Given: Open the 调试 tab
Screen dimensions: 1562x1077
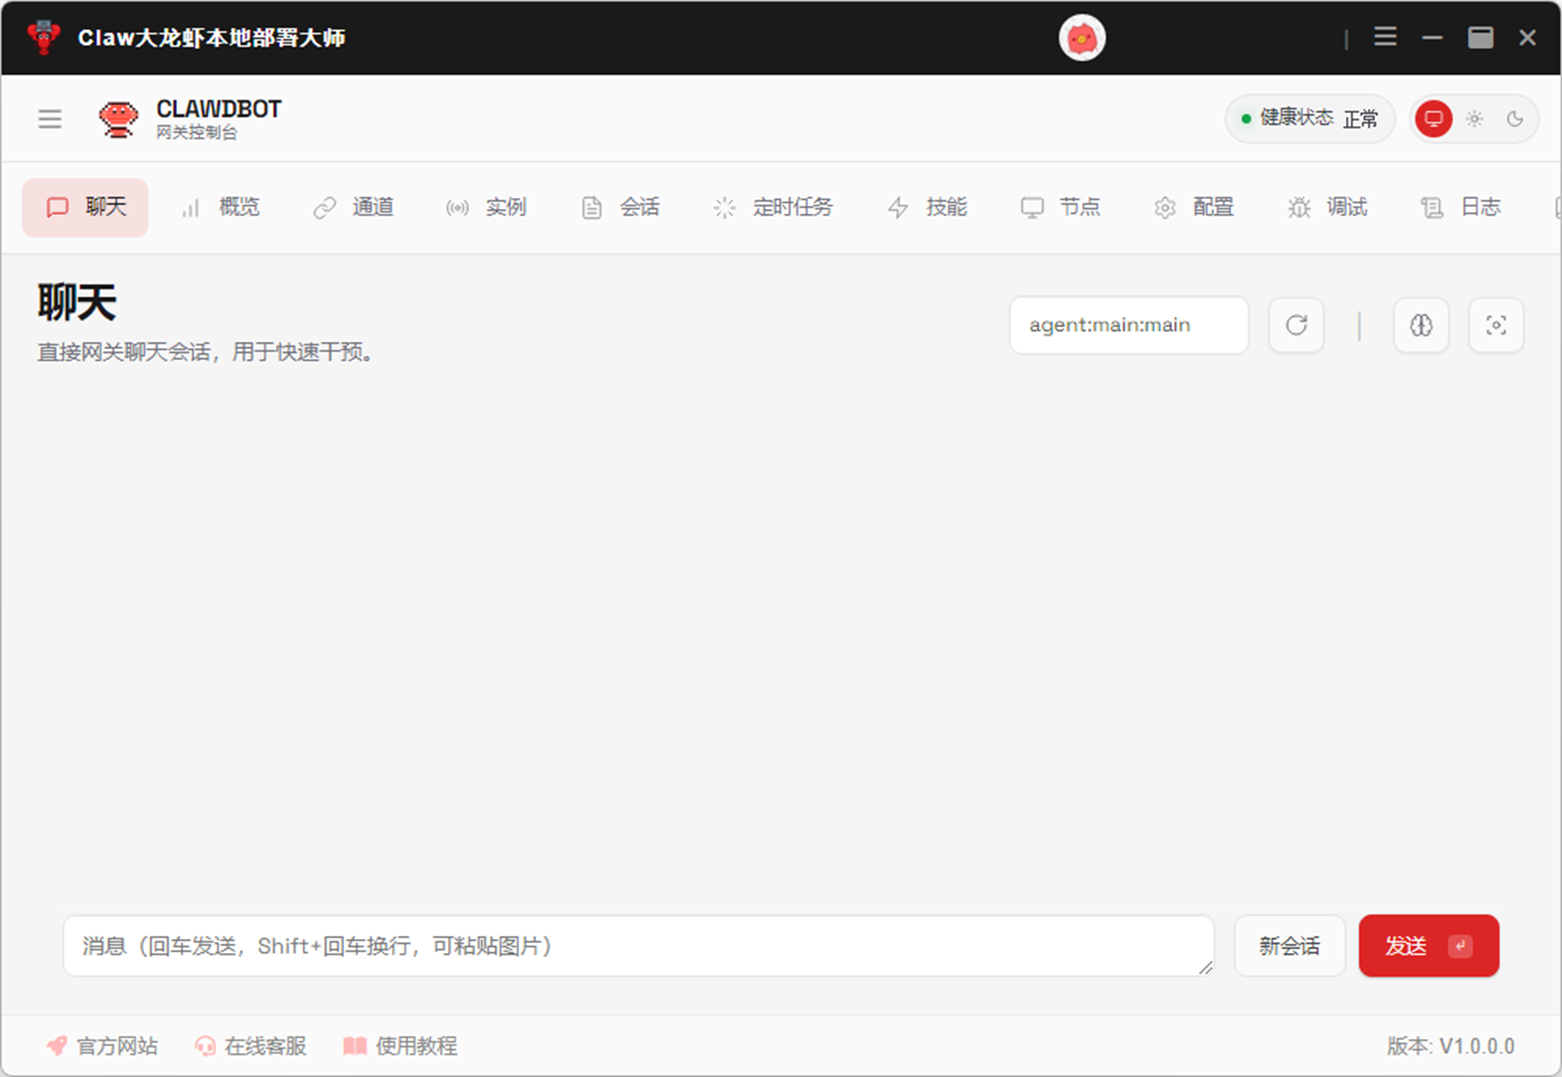Looking at the screenshot, I should pyautogui.click(x=1328, y=207).
